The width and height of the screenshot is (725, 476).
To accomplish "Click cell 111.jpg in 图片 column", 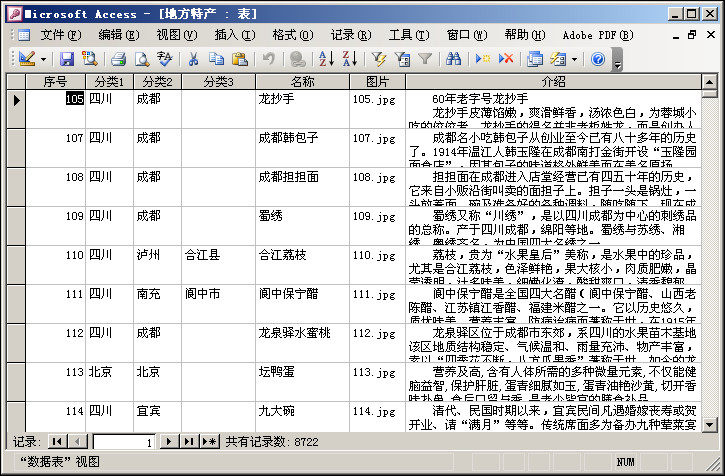I will coord(377,304).
